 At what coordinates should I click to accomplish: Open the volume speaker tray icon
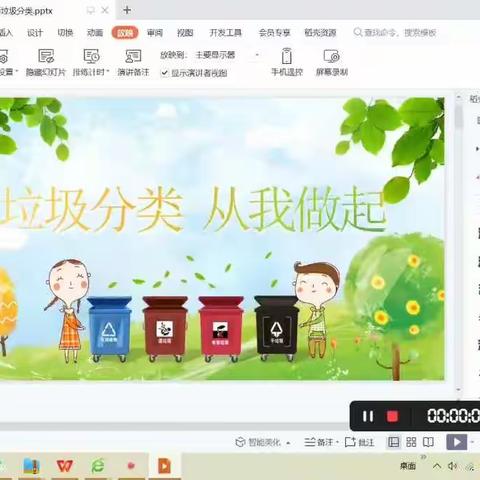[x=452, y=466]
